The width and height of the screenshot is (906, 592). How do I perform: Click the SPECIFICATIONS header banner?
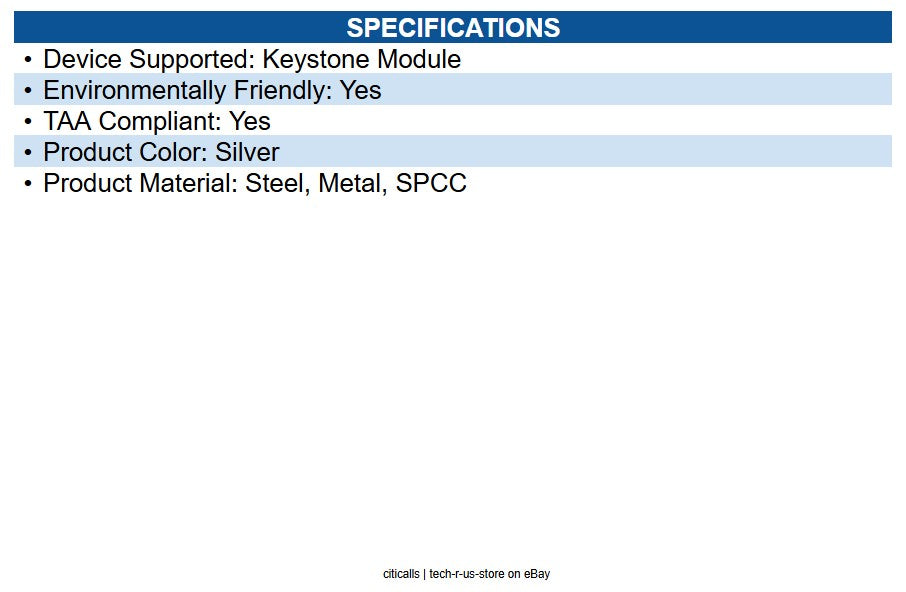click(x=453, y=27)
